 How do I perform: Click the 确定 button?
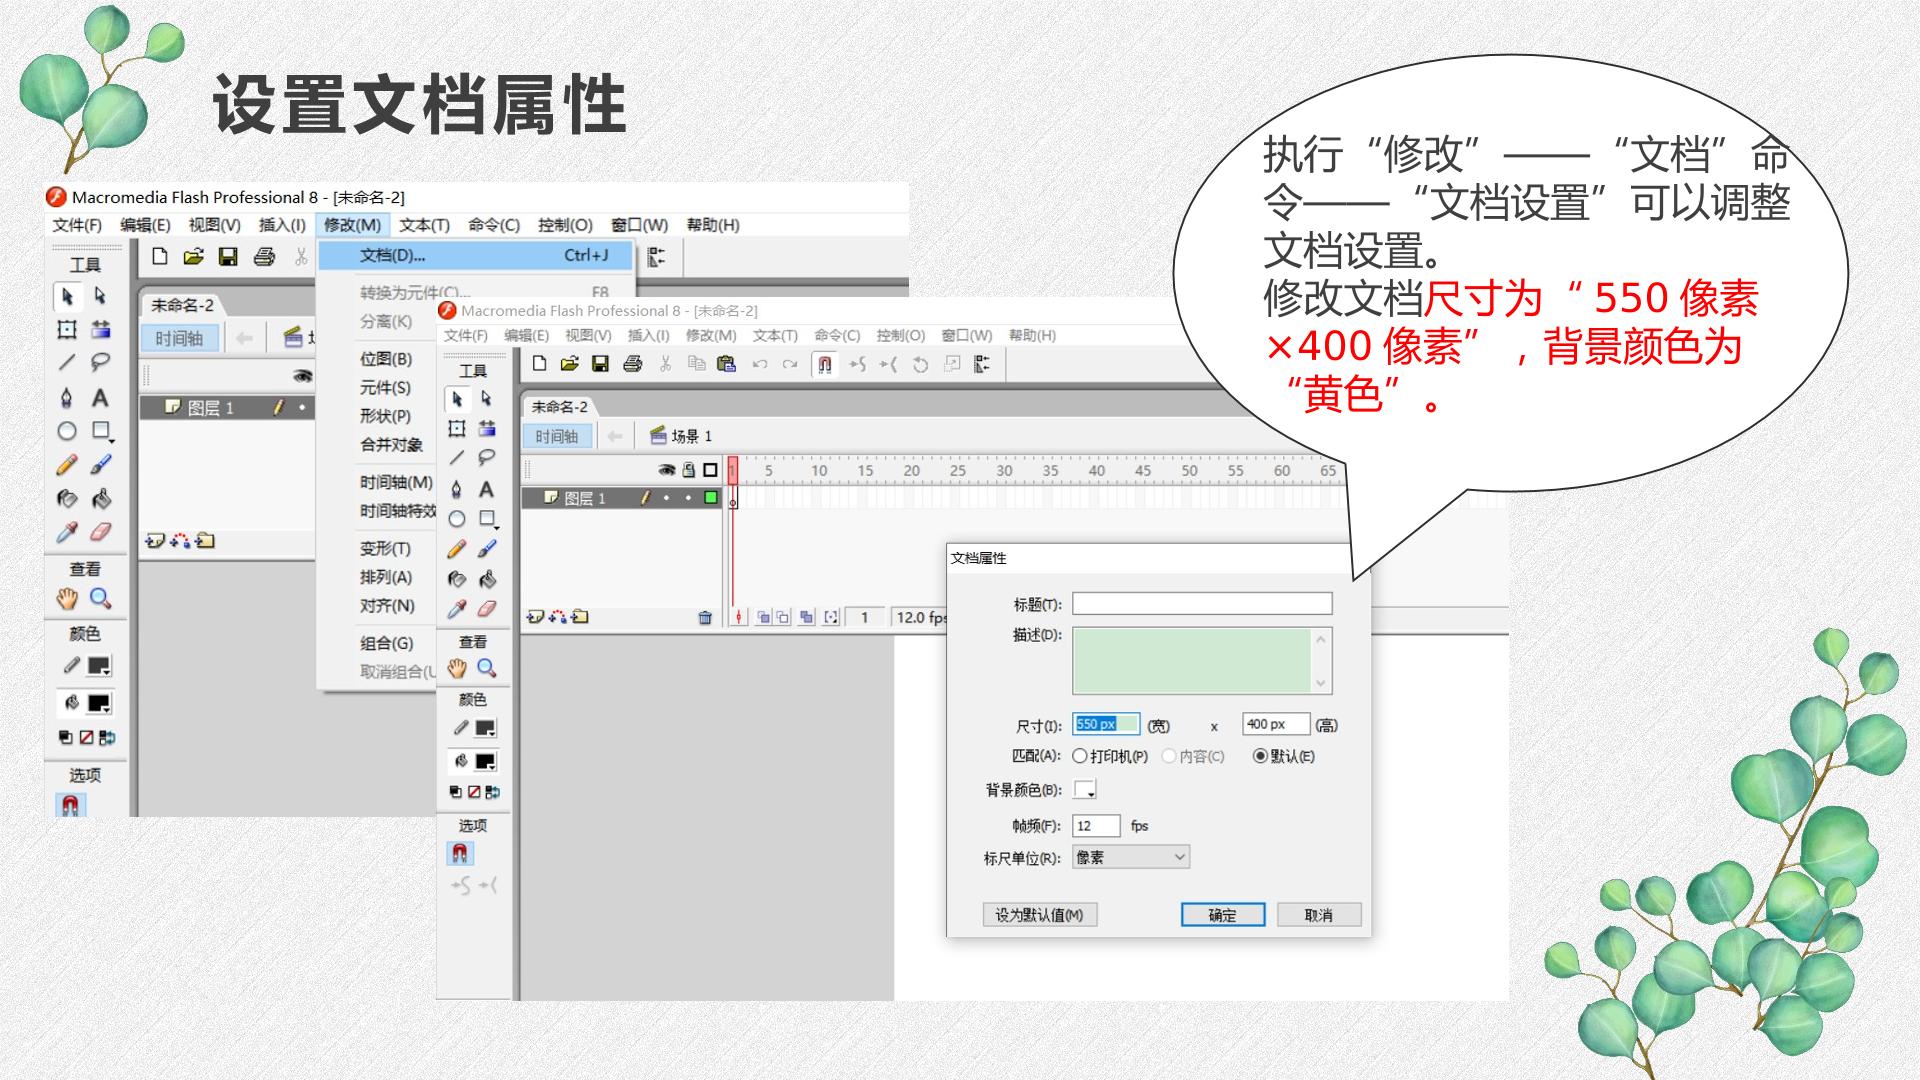(x=1223, y=915)
